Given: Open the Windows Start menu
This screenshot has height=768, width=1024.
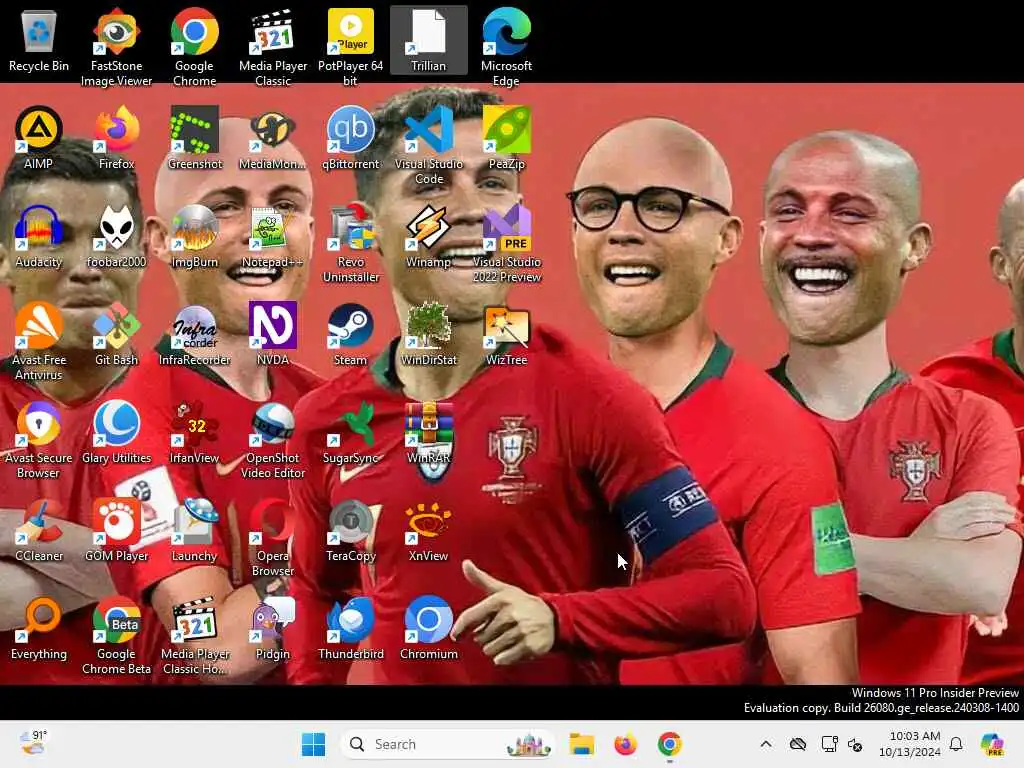Looking at the screenshot, I should [x=313, y=744].
